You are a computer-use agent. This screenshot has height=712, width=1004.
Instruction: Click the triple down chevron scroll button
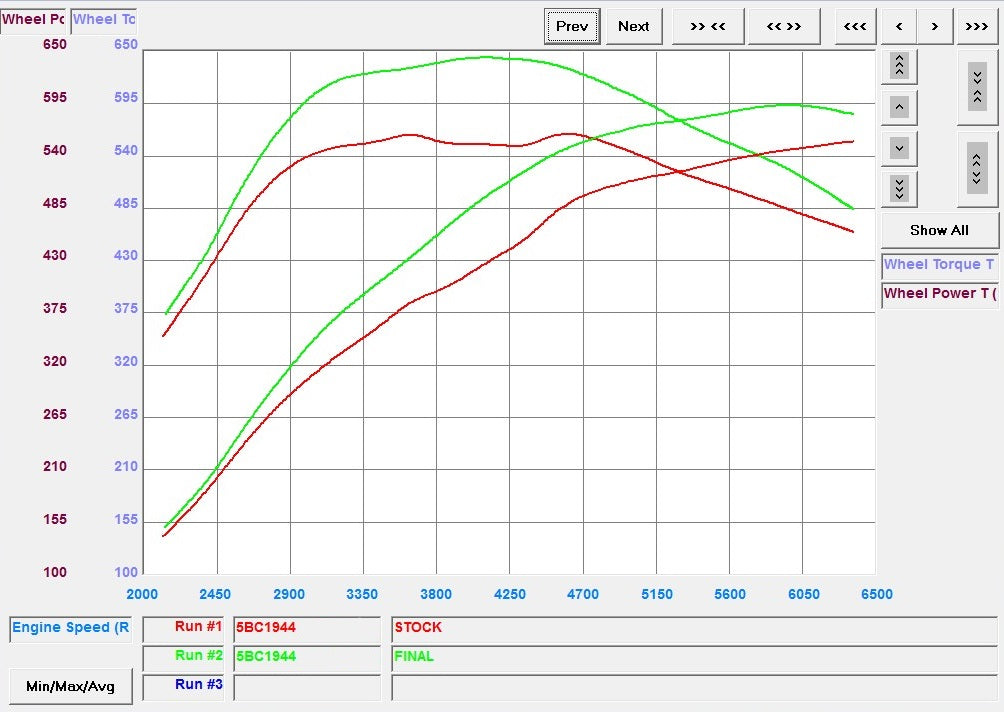click(899, 188)
